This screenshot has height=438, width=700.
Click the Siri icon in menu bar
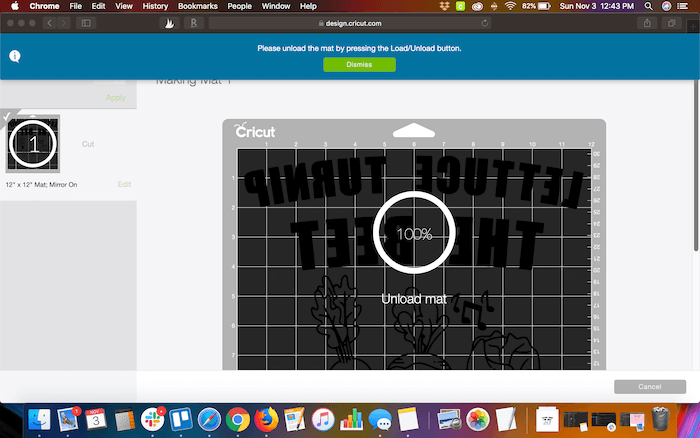pos(666,6)
